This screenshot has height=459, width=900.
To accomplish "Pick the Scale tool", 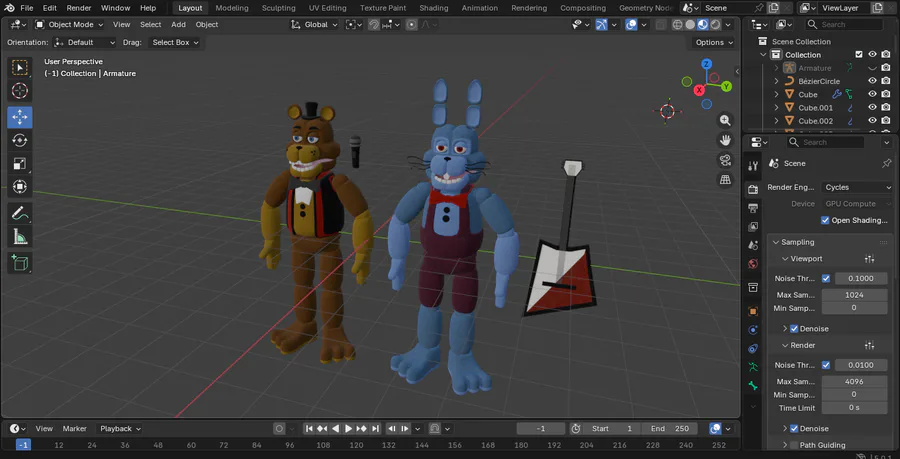I will (x=20, y=164).
